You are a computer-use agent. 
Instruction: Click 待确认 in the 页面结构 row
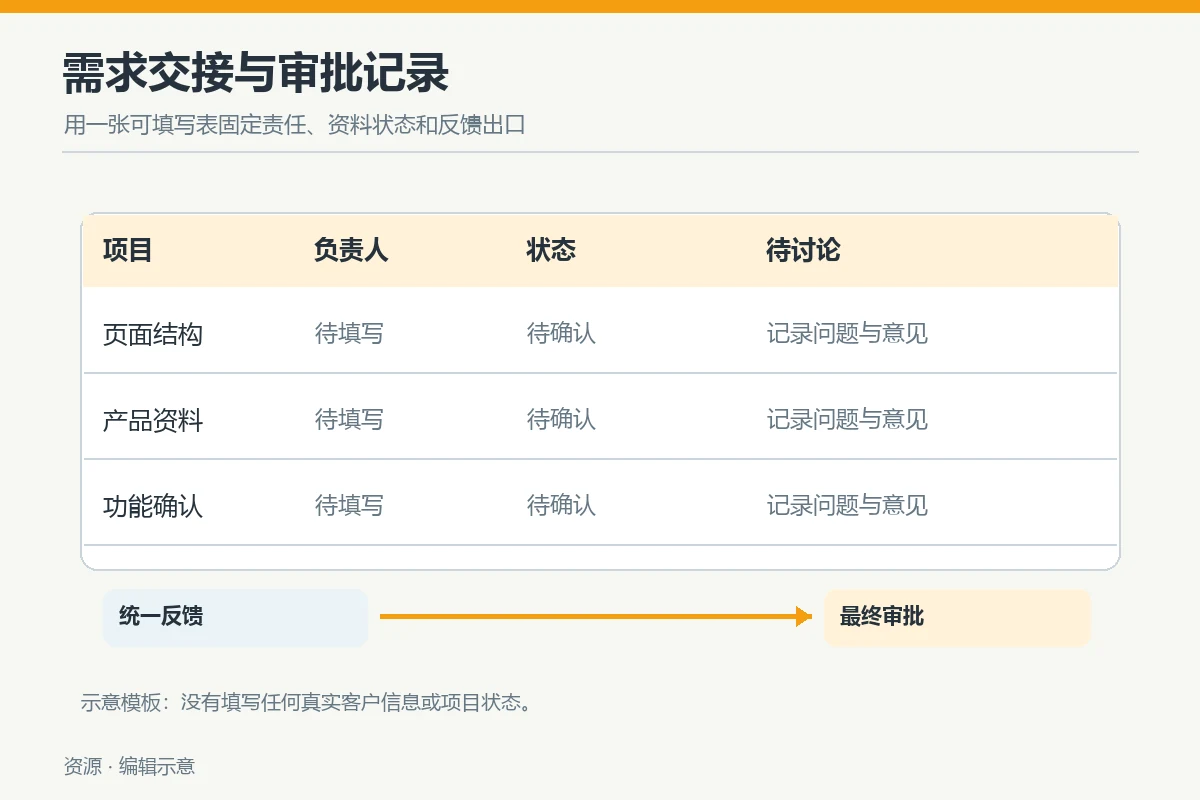click(561, 334)
